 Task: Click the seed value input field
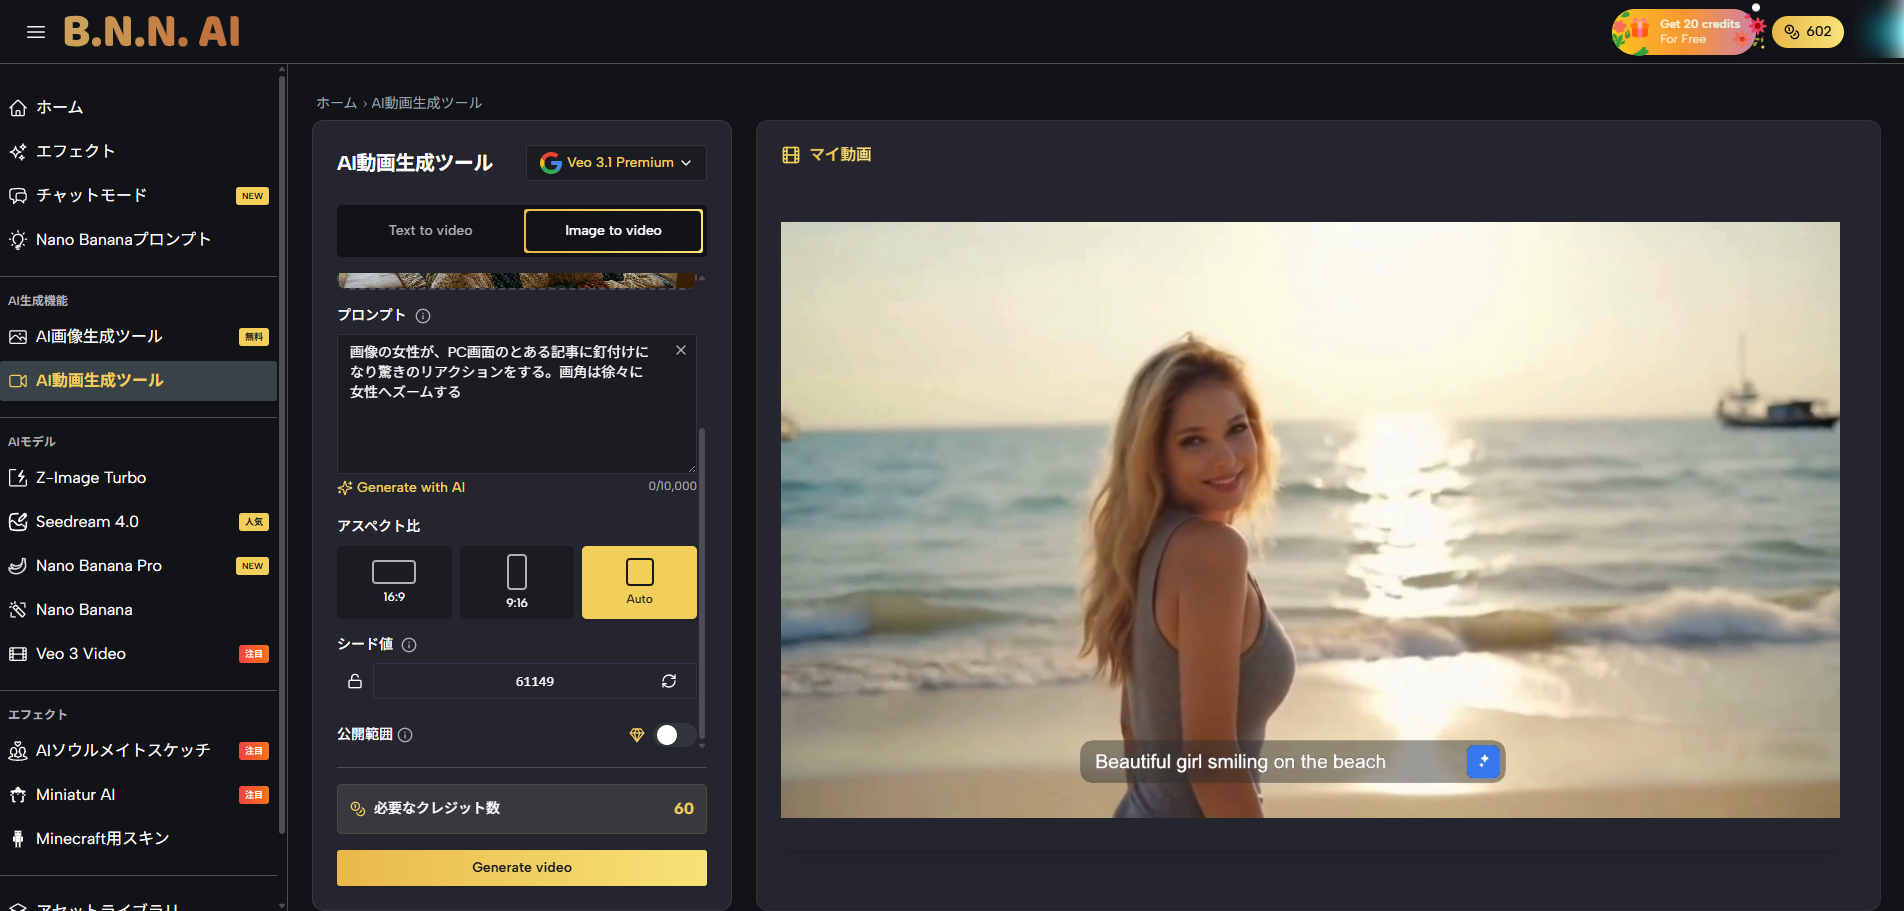point(534,681)
